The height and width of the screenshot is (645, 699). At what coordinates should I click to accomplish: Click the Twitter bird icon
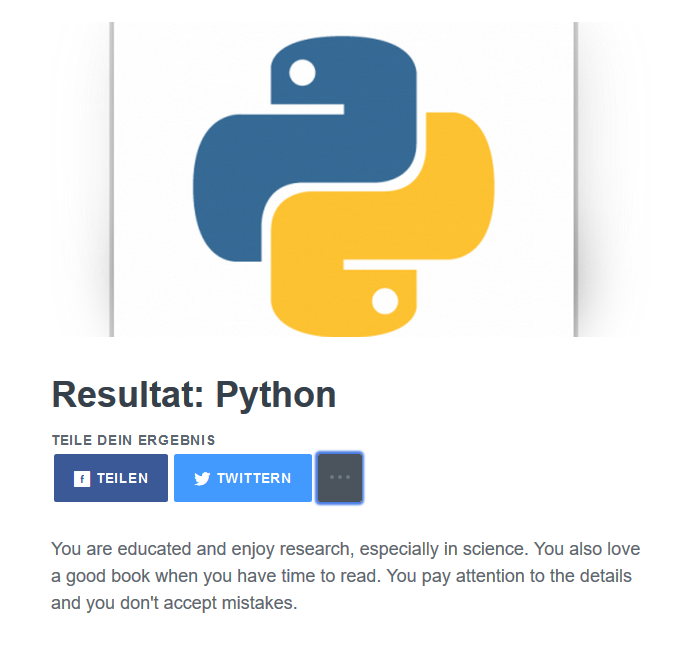202,479
